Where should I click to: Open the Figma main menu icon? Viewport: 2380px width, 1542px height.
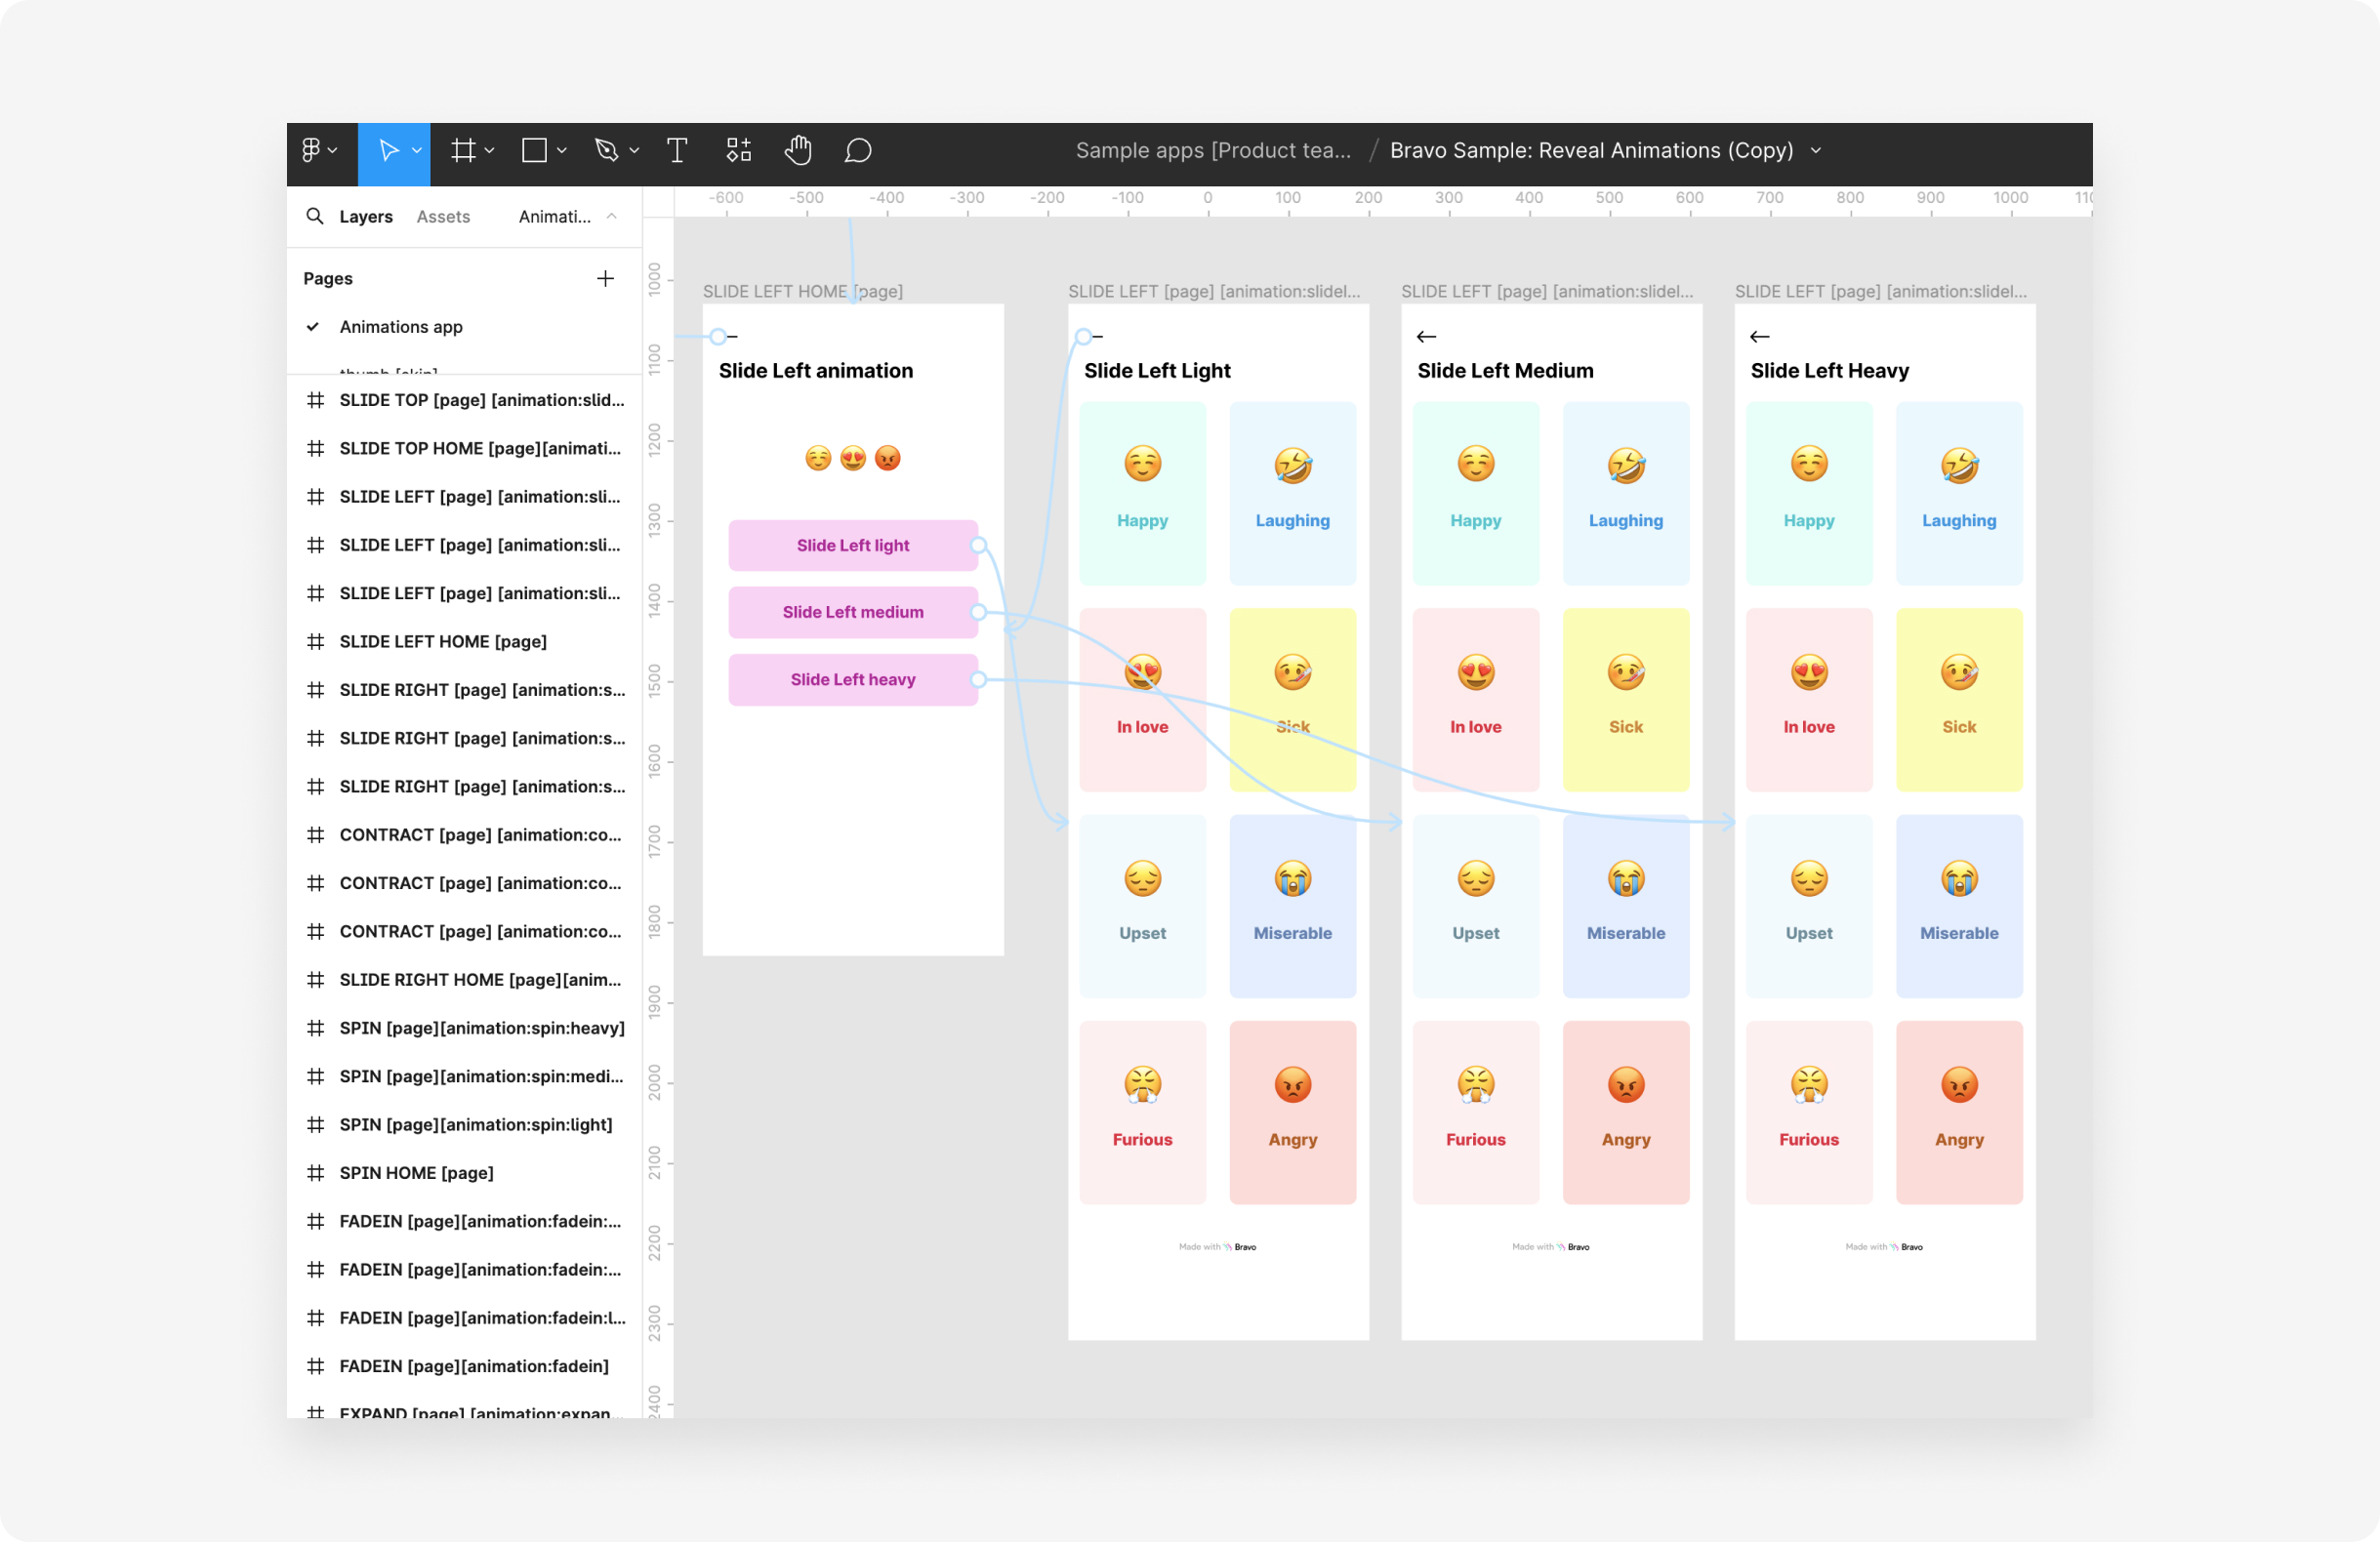coord(311,150)
